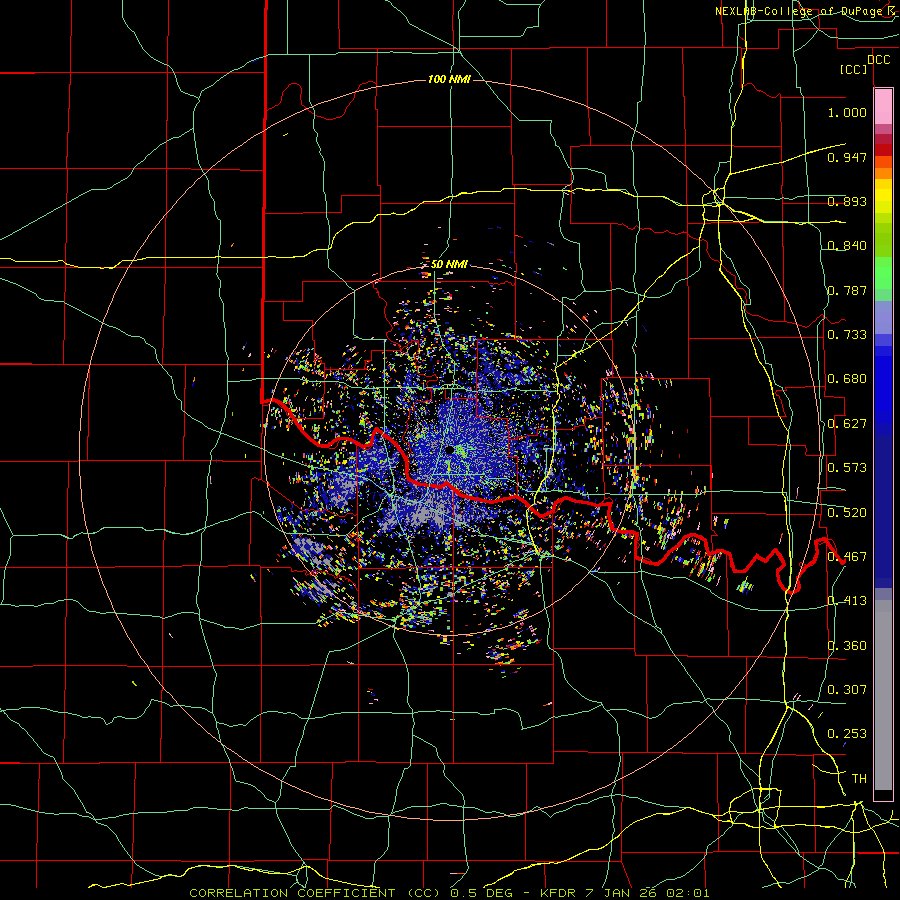The height and width of the screenshot is (900, 900).
Task: Click the 1.000 value on color scale
Action: (x=847, y=112)
